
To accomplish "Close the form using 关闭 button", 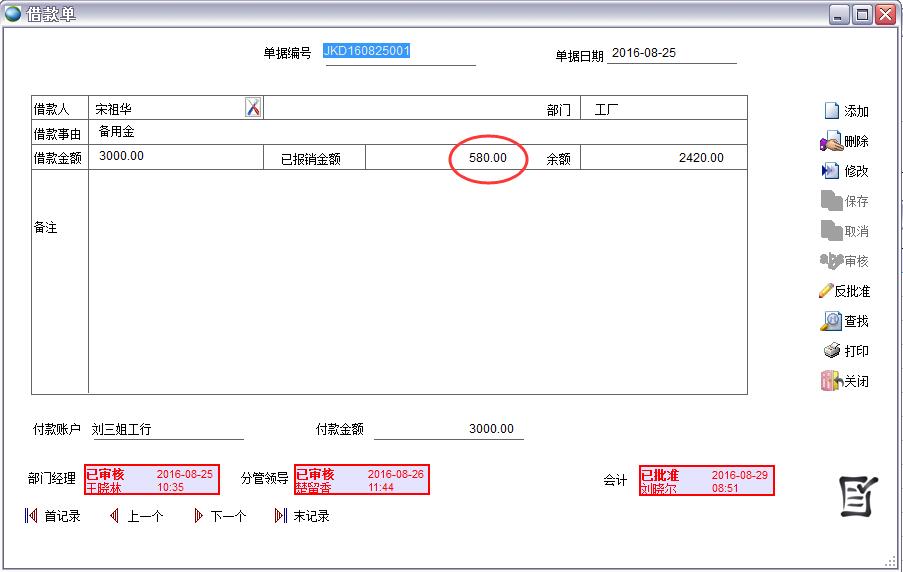I will coord(831,381).
